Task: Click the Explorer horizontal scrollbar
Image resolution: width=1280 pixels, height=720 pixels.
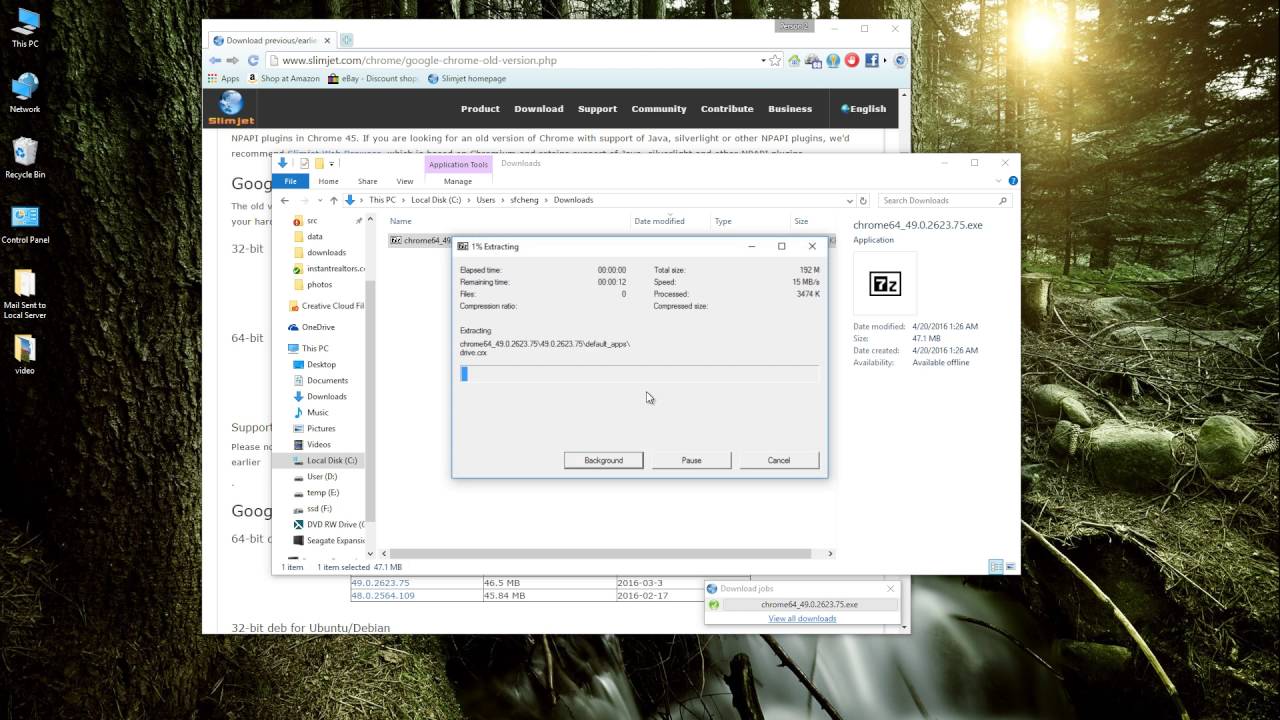Action: click(x=600, y=553)
